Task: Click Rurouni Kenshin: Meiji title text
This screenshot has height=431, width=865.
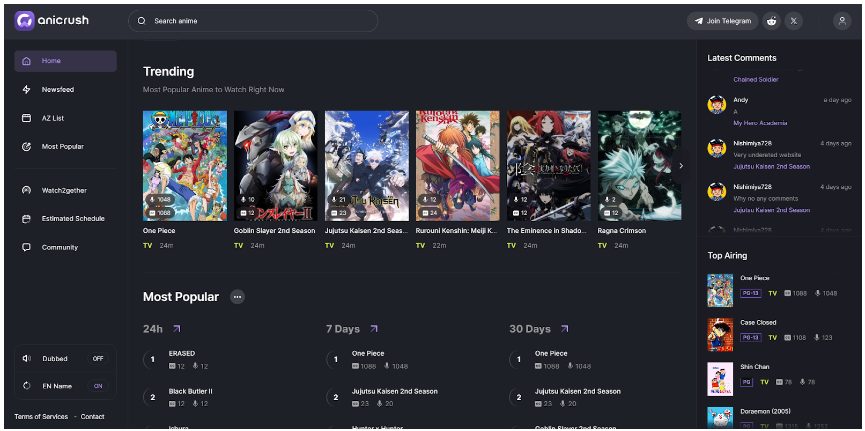Action: (457, 231)
